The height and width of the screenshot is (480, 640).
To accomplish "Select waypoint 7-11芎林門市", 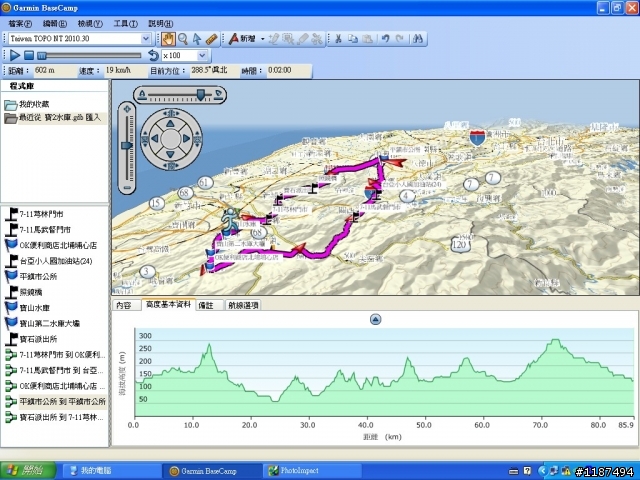I will pyautogui.click(x=41, y=214).
